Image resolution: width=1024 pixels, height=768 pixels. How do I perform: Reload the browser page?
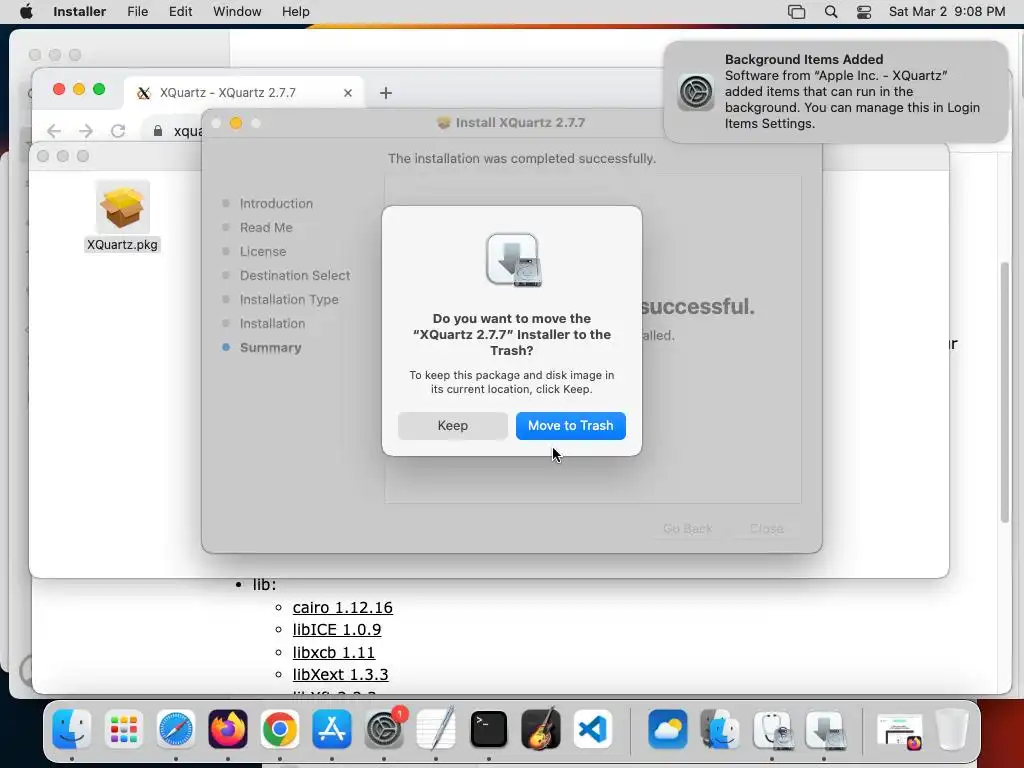pos(118,131)
